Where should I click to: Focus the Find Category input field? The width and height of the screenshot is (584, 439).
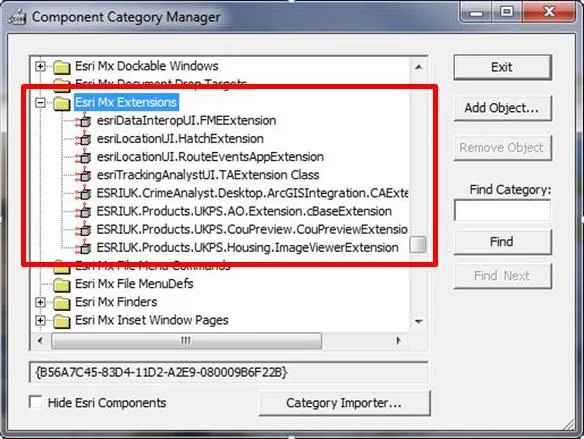click(x=502, y=210)
